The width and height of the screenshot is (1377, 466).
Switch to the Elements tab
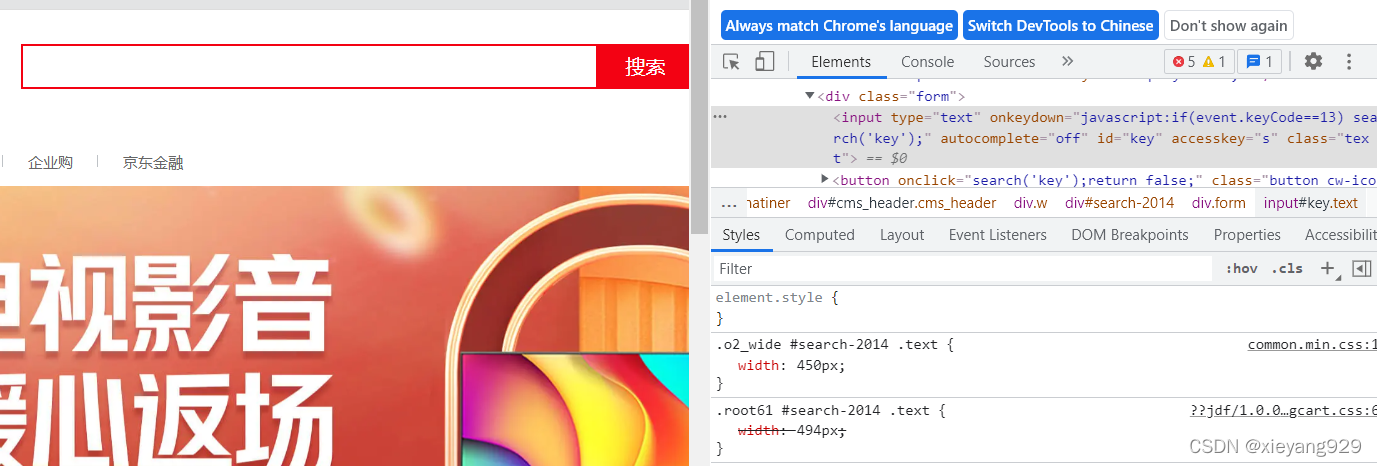click(x=841, y=62)
